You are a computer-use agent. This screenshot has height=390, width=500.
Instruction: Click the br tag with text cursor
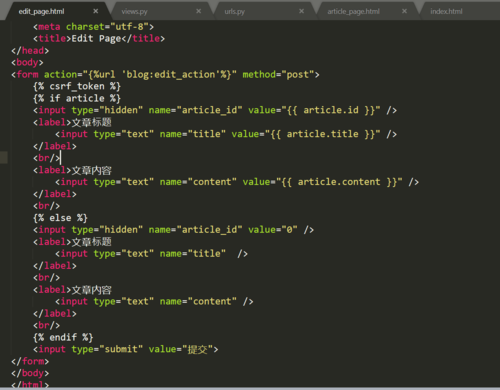pyautogui.click(x=47, y=158)
